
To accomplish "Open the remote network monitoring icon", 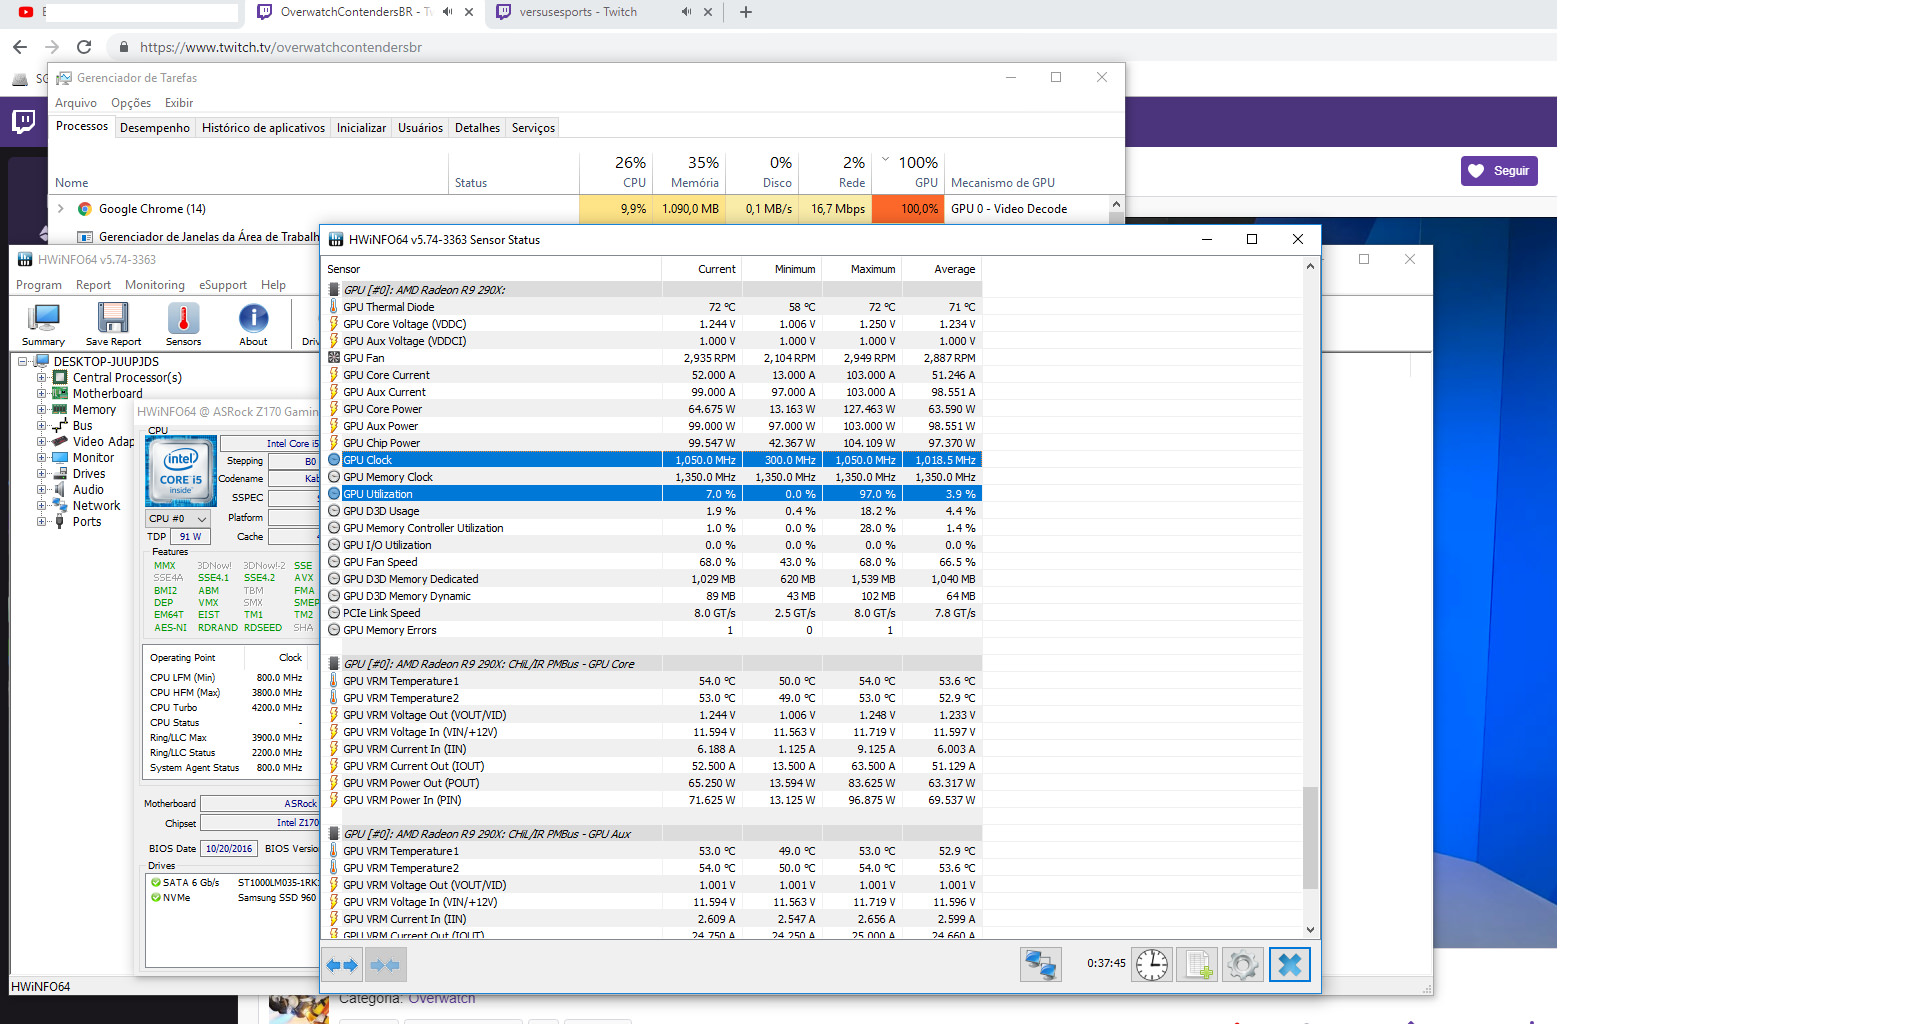I will [x=1040, y=965].
